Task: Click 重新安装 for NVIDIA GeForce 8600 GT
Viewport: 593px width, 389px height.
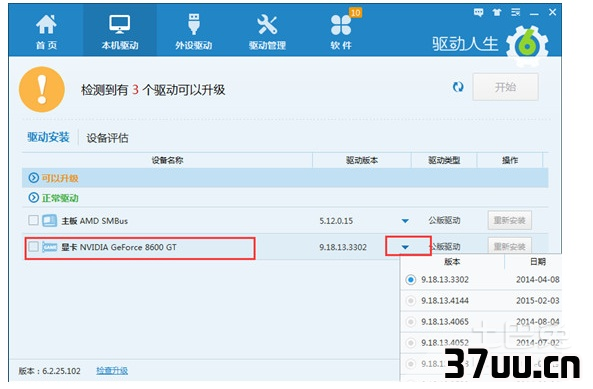Action: coord(509,246)
